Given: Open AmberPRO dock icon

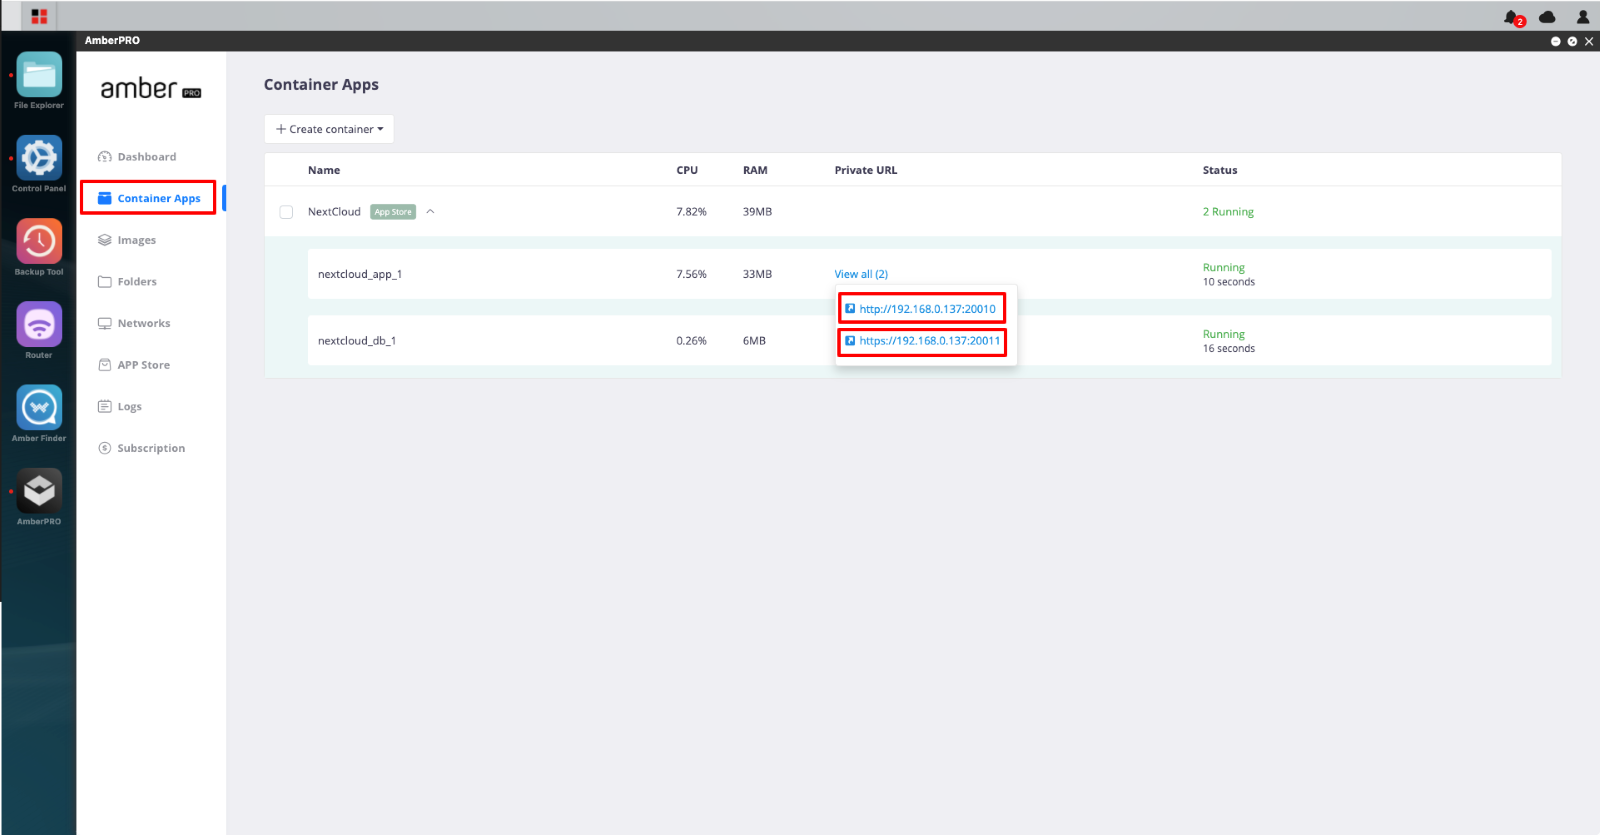Looking at the screenshot, I should tap(39, 491).
